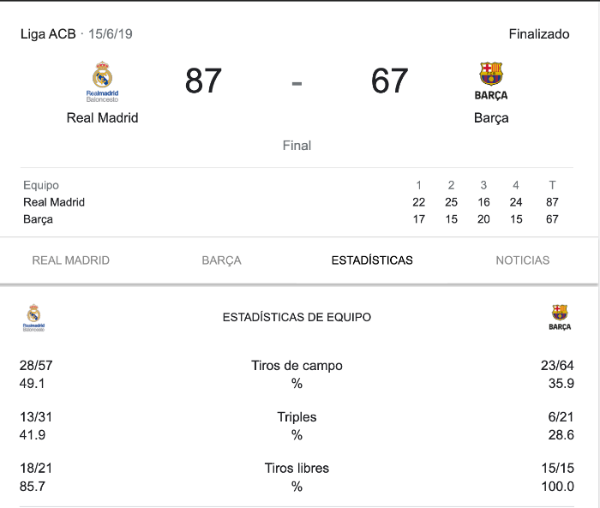
Task: Open the NOTICIAS tab
Action: (x=523, y=261)
